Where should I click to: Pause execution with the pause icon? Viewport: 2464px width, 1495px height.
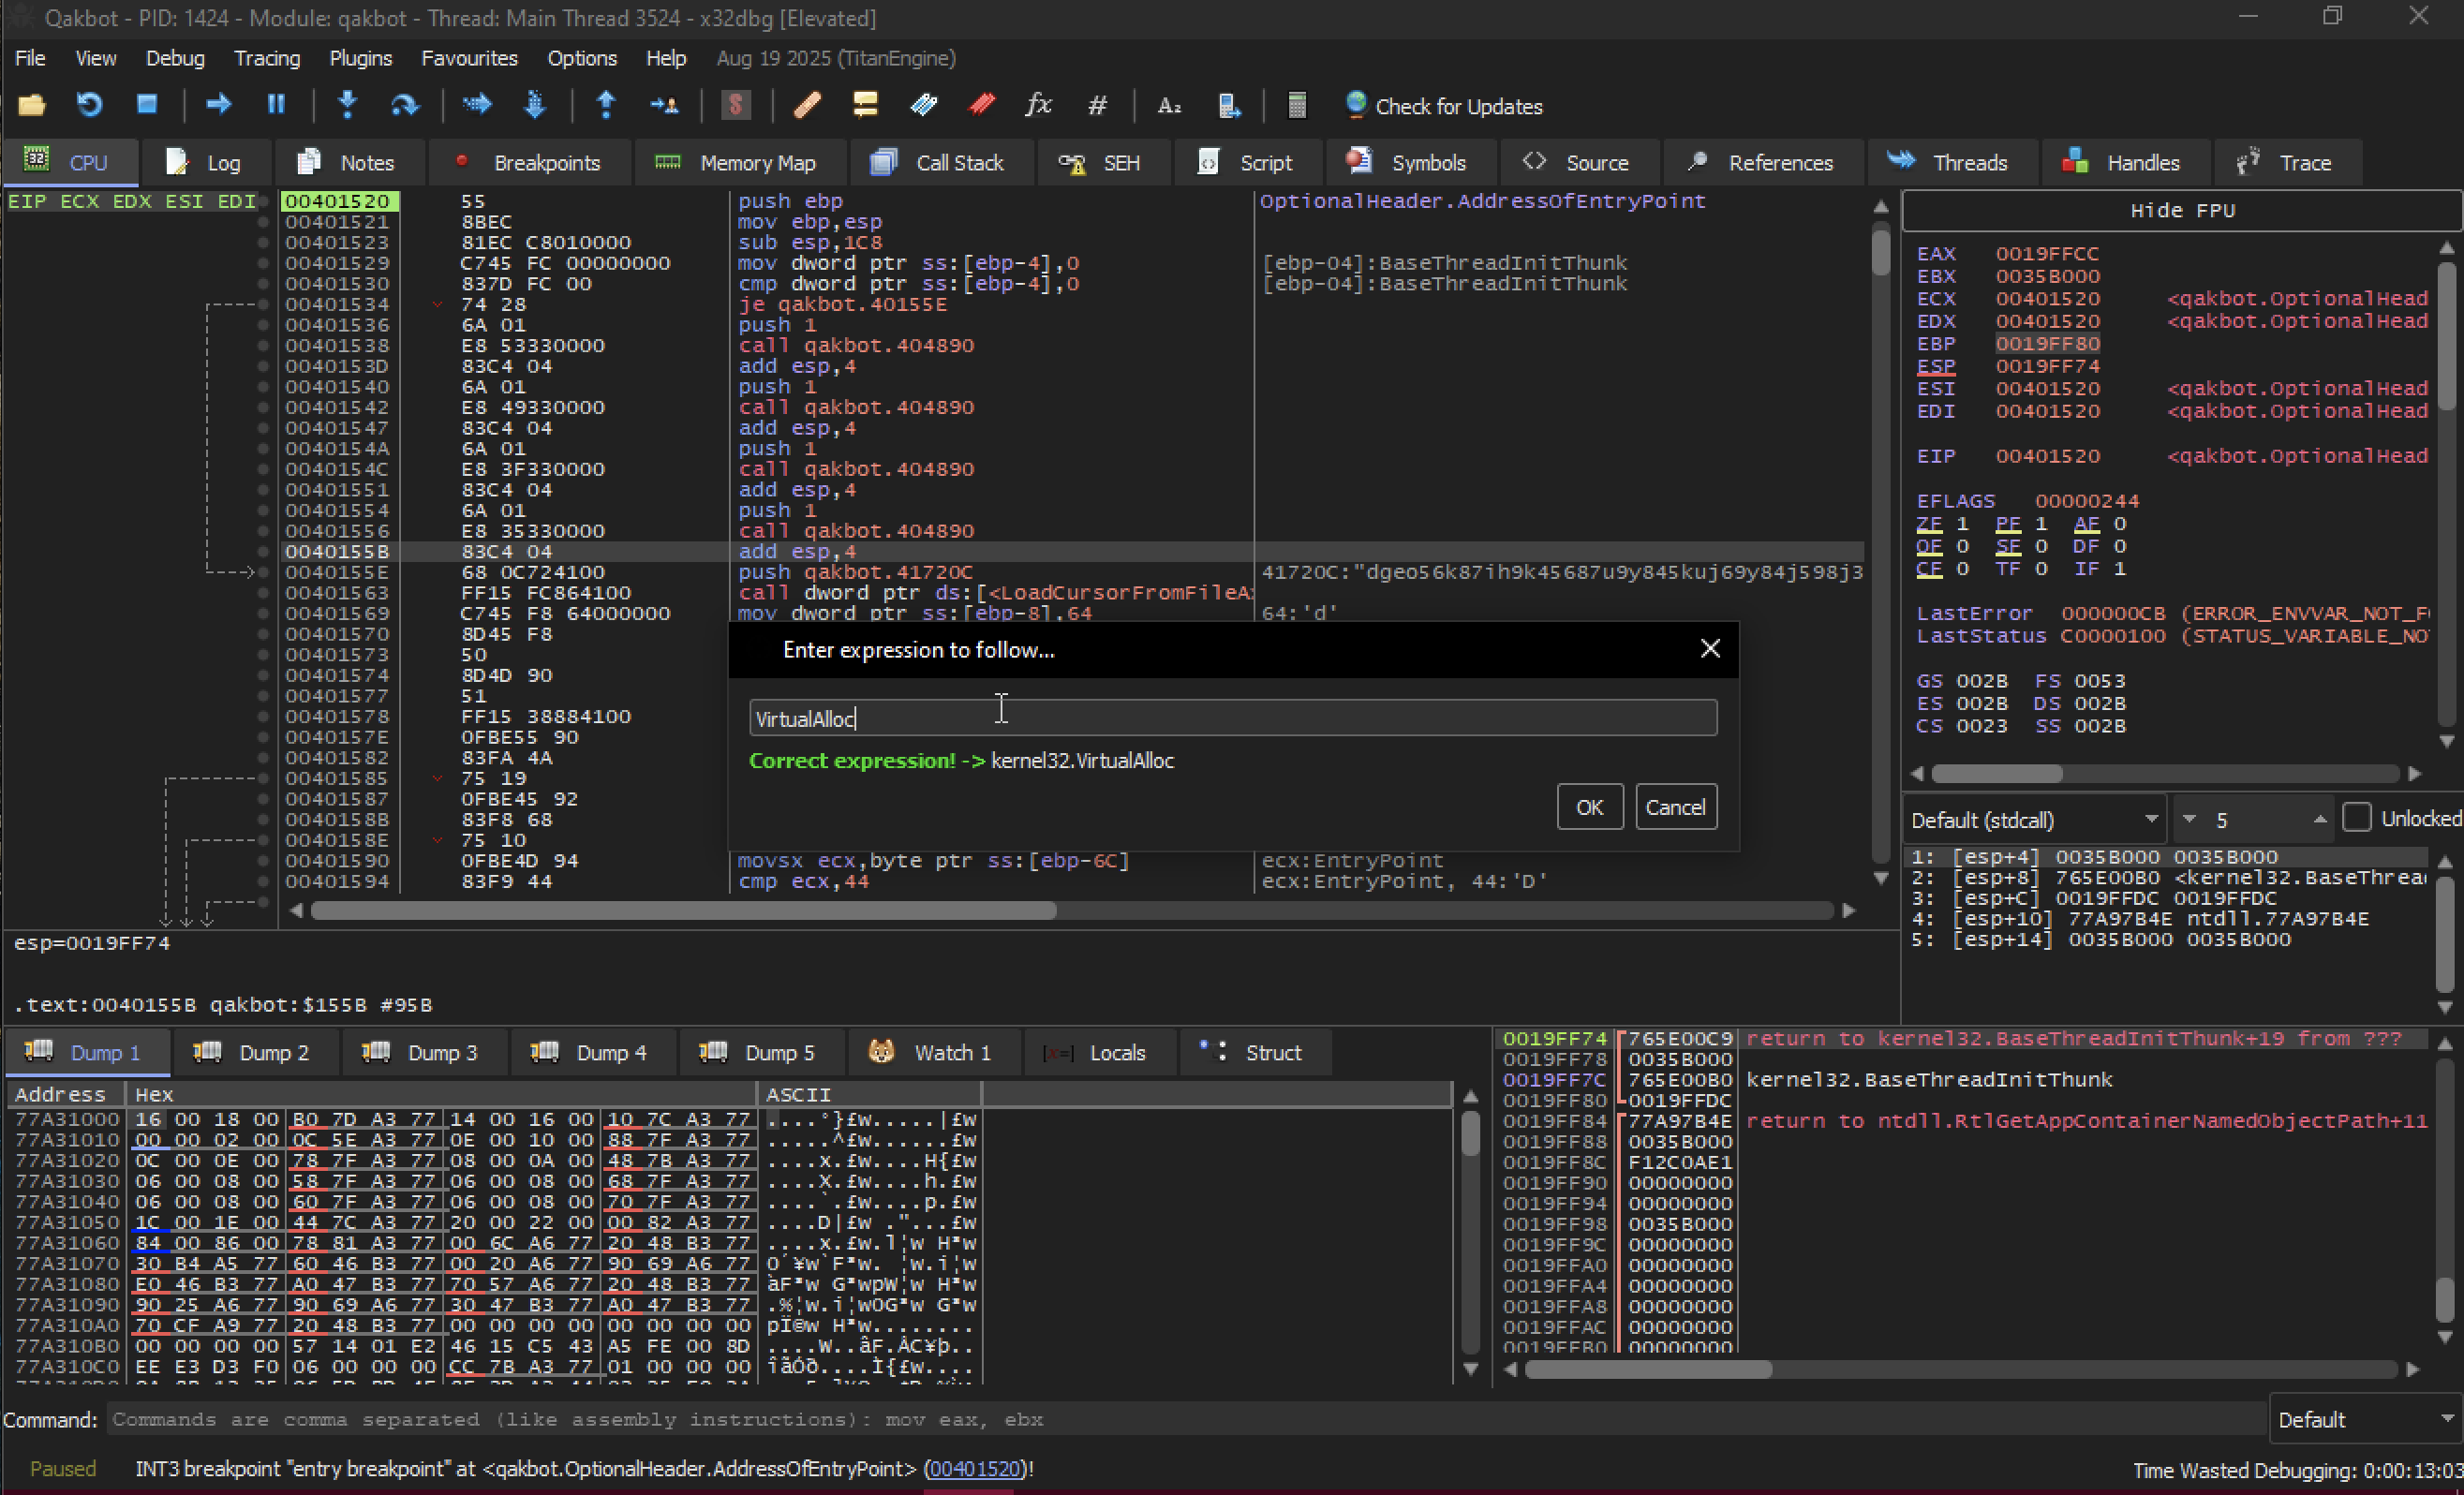click(x=276, y=105)
